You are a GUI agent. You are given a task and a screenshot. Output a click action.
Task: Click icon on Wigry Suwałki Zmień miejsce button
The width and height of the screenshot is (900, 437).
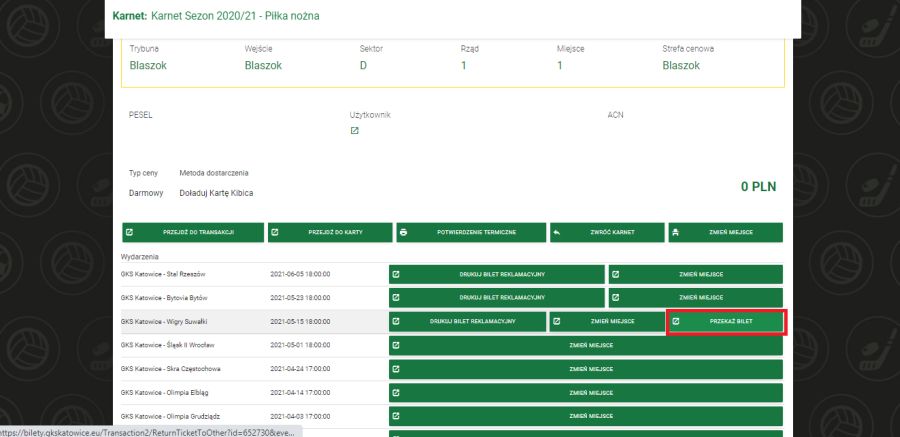point(556,322)
